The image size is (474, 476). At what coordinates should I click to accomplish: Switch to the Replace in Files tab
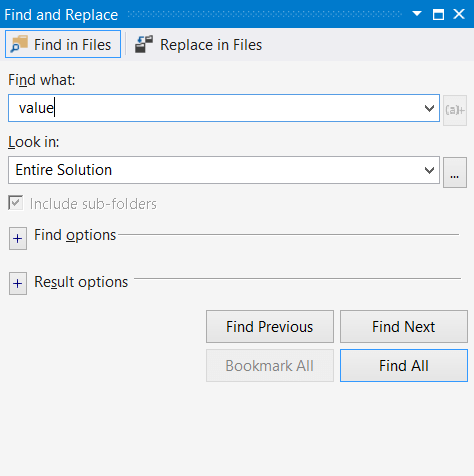coord(199,45)
